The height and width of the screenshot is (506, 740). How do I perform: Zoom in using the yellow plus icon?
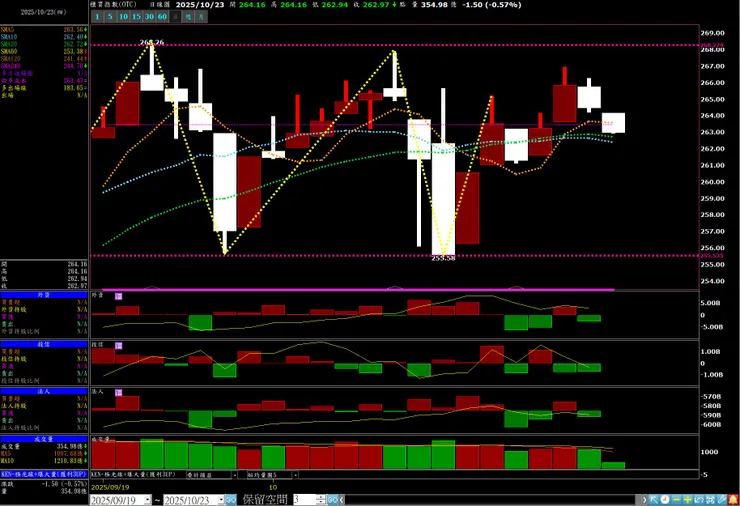(x=687, y=499)
